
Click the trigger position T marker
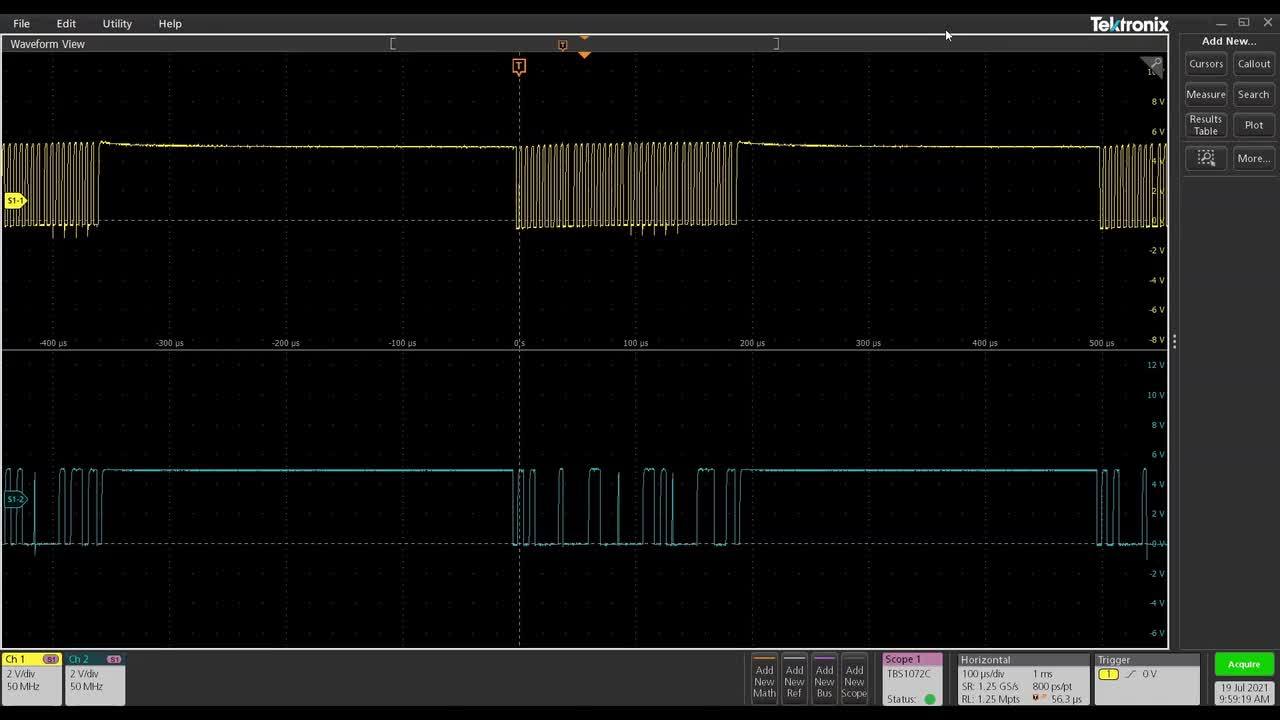[519, 66]
